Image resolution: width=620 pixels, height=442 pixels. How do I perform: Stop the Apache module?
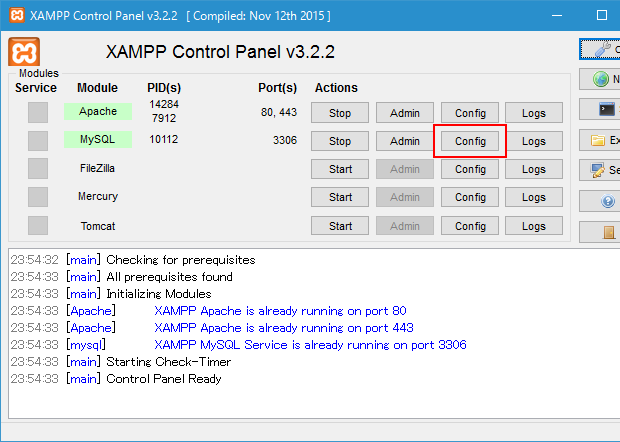point(340,113)
